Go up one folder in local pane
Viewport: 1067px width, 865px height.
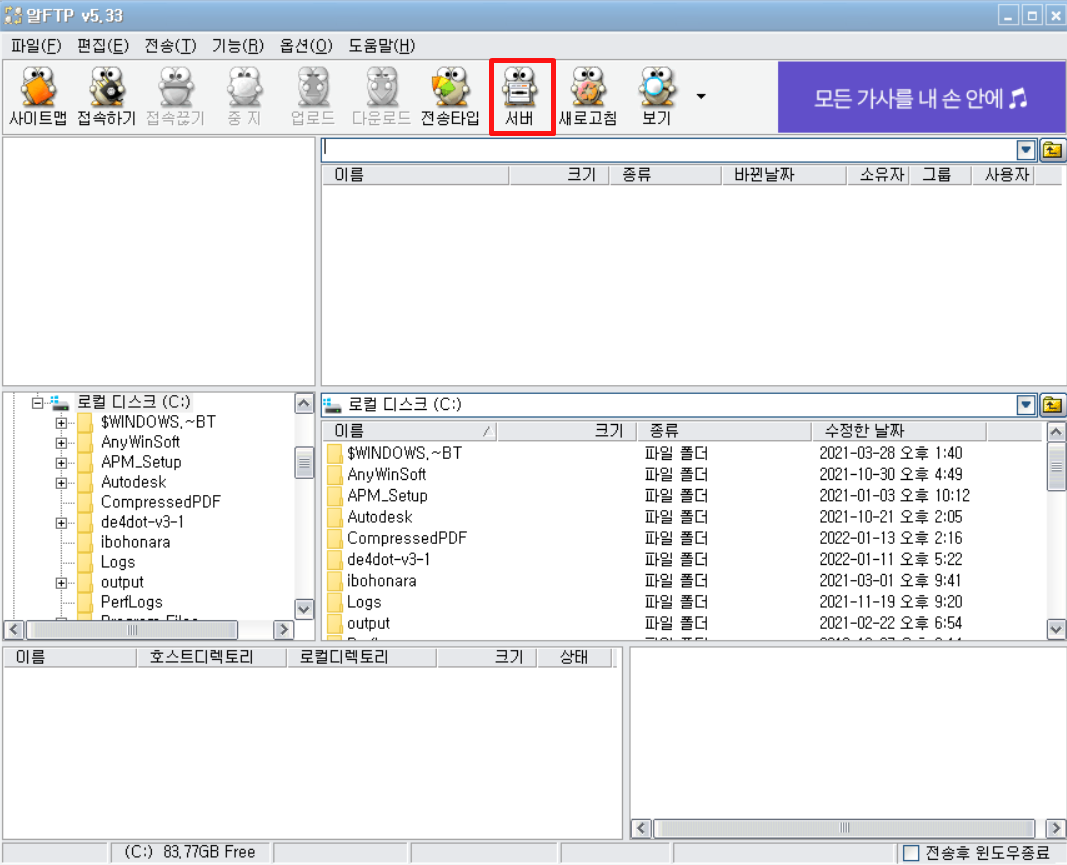click(x=1052, y=405)
